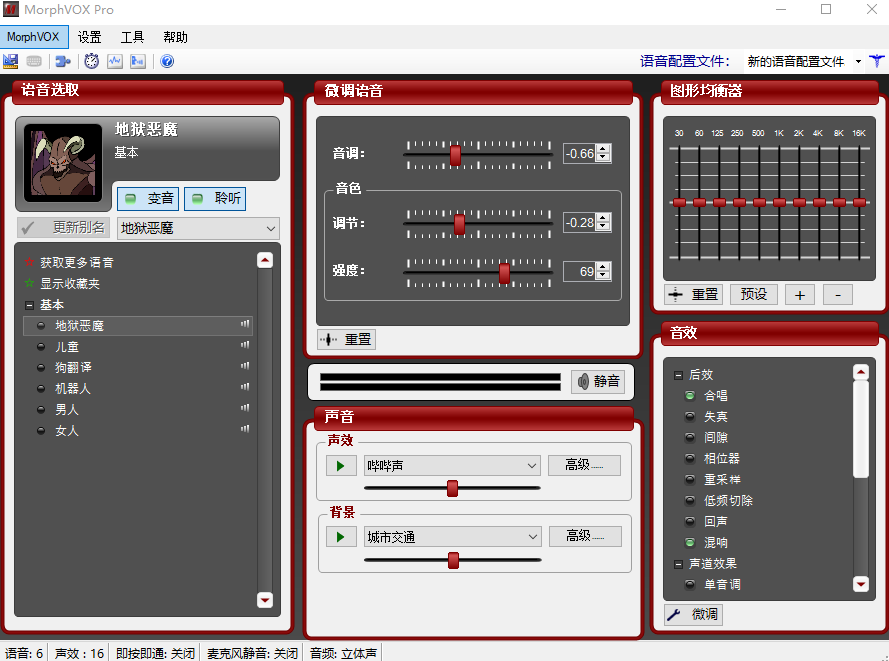Decrease the 强度 value with spinner down

point(603,276)
